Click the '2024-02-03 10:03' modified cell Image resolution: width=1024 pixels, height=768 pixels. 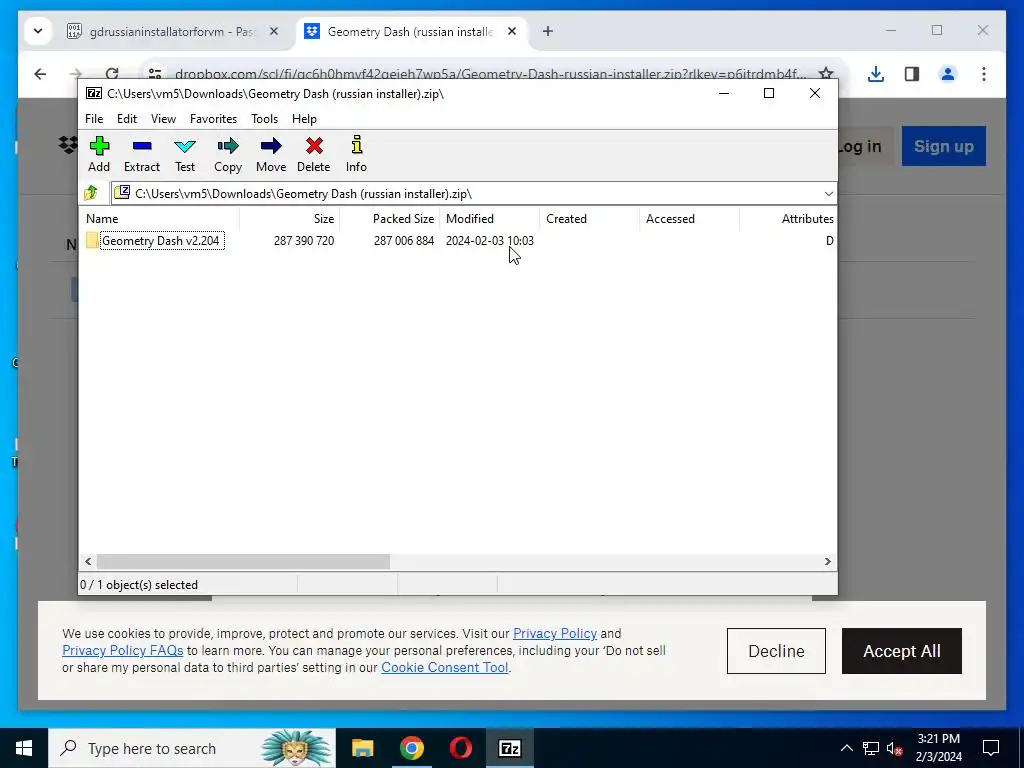pyautogui.click(x=490, y=241)
